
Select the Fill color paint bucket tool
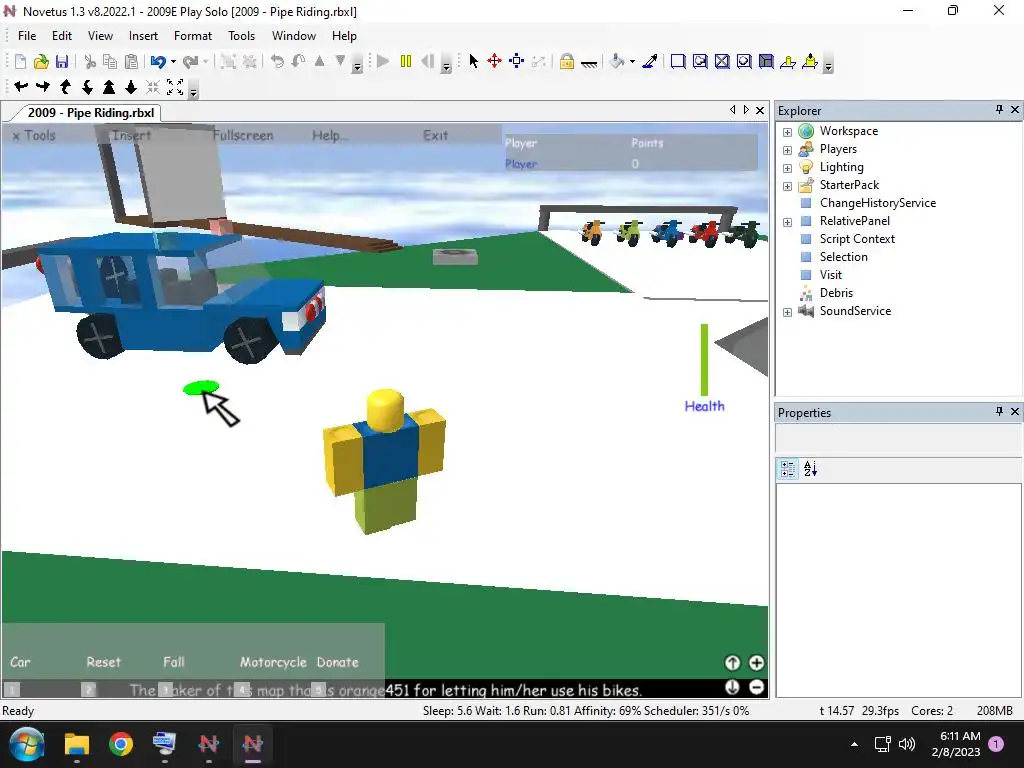click(x=617, y=61)
